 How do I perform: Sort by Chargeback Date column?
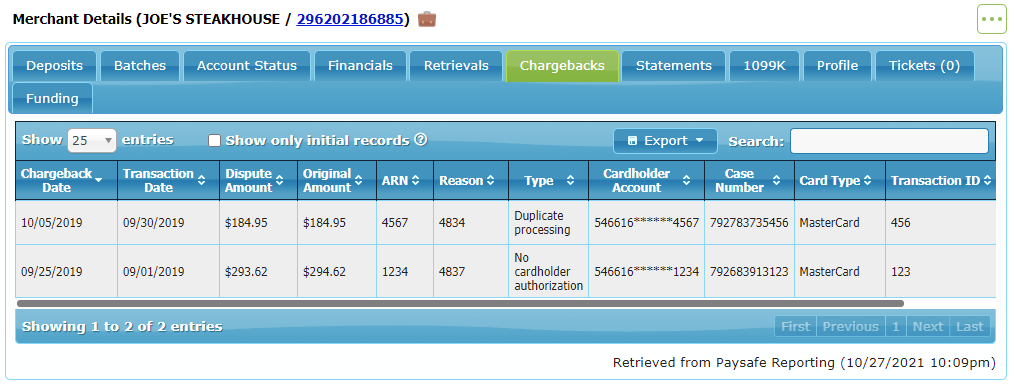[x=67, y=181]
